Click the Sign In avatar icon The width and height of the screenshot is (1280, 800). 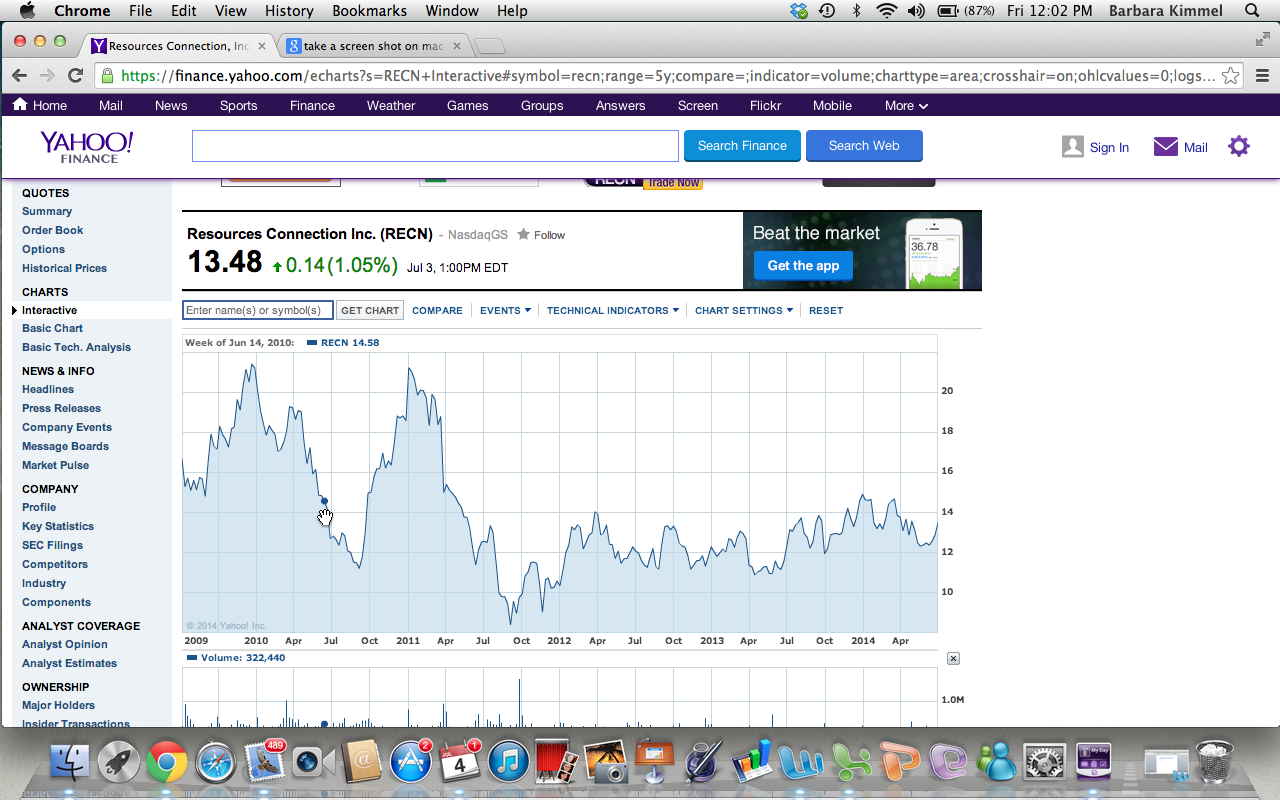coord(1073,147)
